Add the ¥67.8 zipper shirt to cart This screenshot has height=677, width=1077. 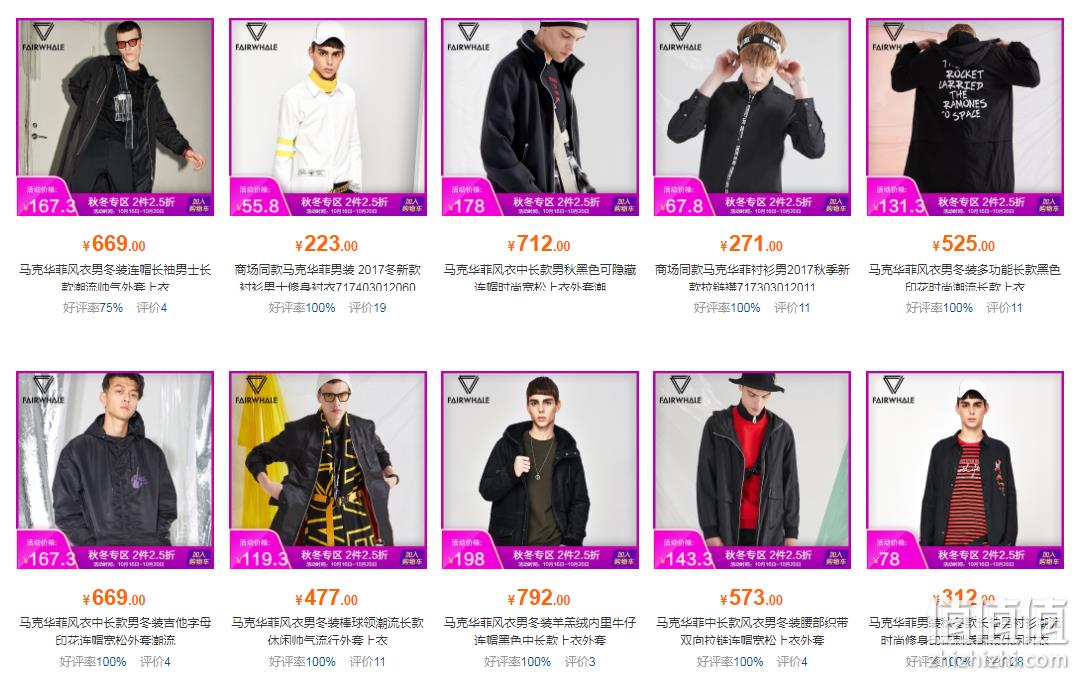(x=836, y=205)
